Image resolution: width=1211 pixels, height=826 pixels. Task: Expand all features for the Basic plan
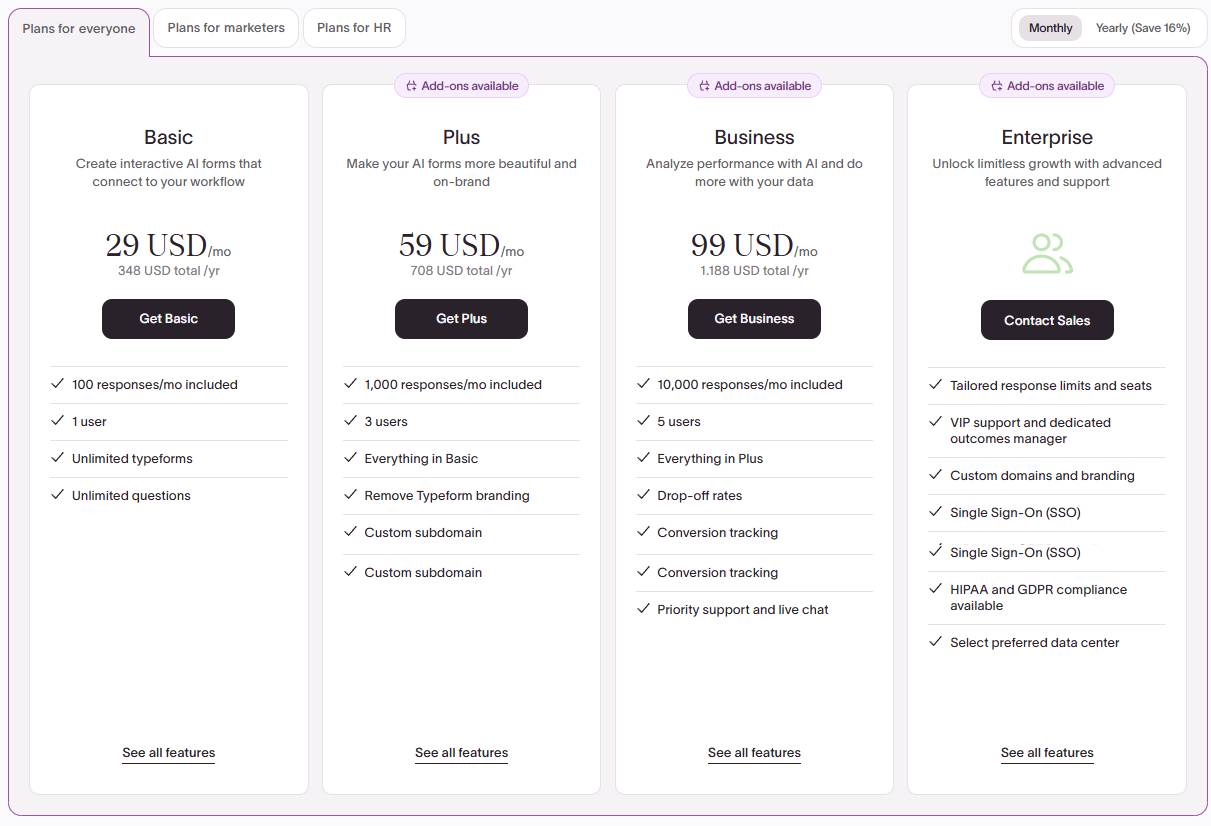click(x=168, y=752)
